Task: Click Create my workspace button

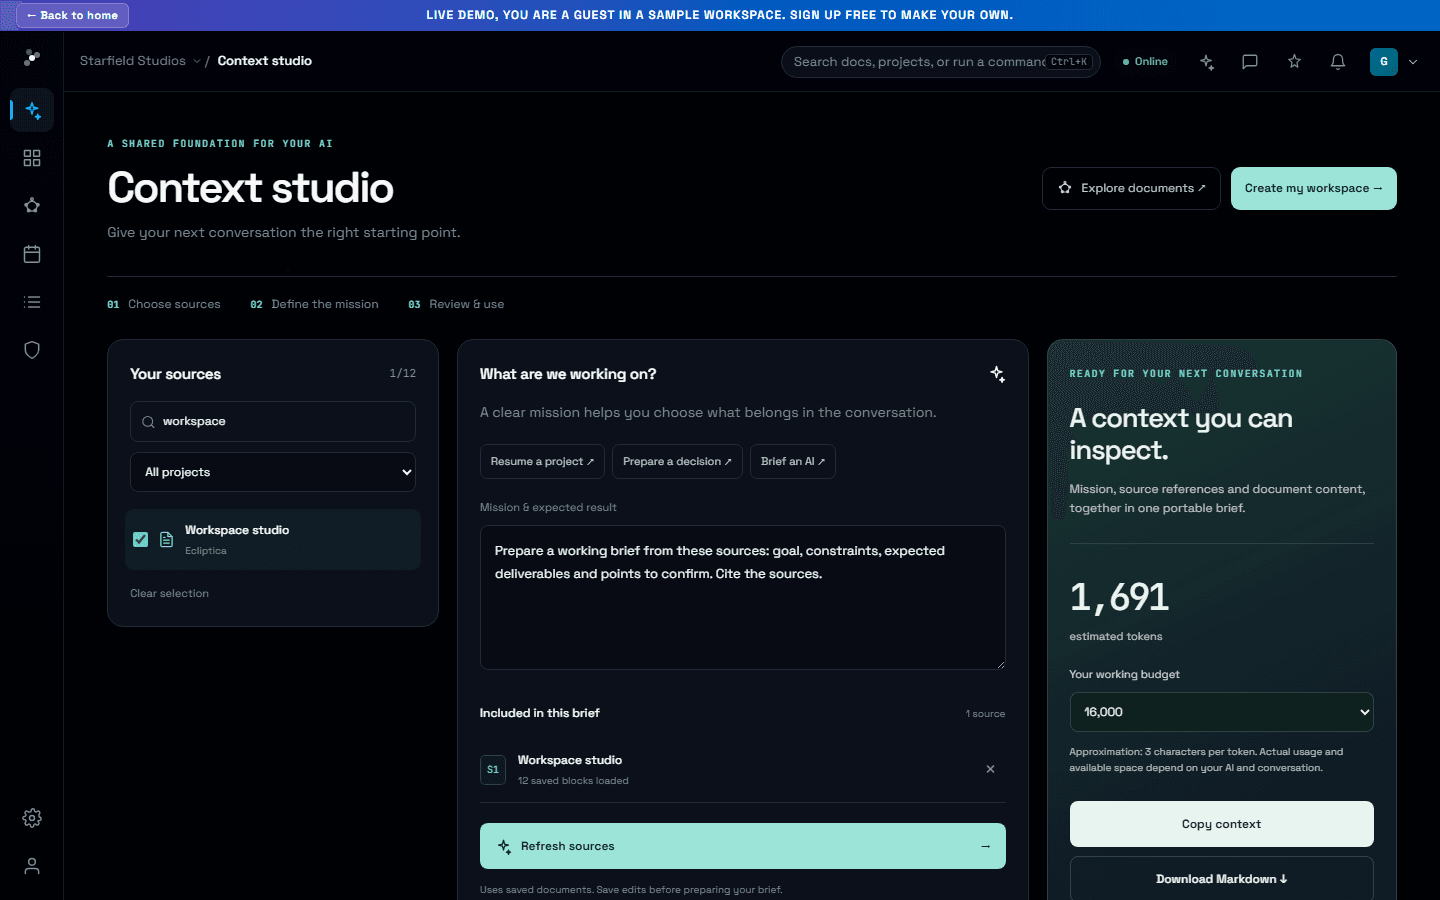Action: coord(1314,188)
